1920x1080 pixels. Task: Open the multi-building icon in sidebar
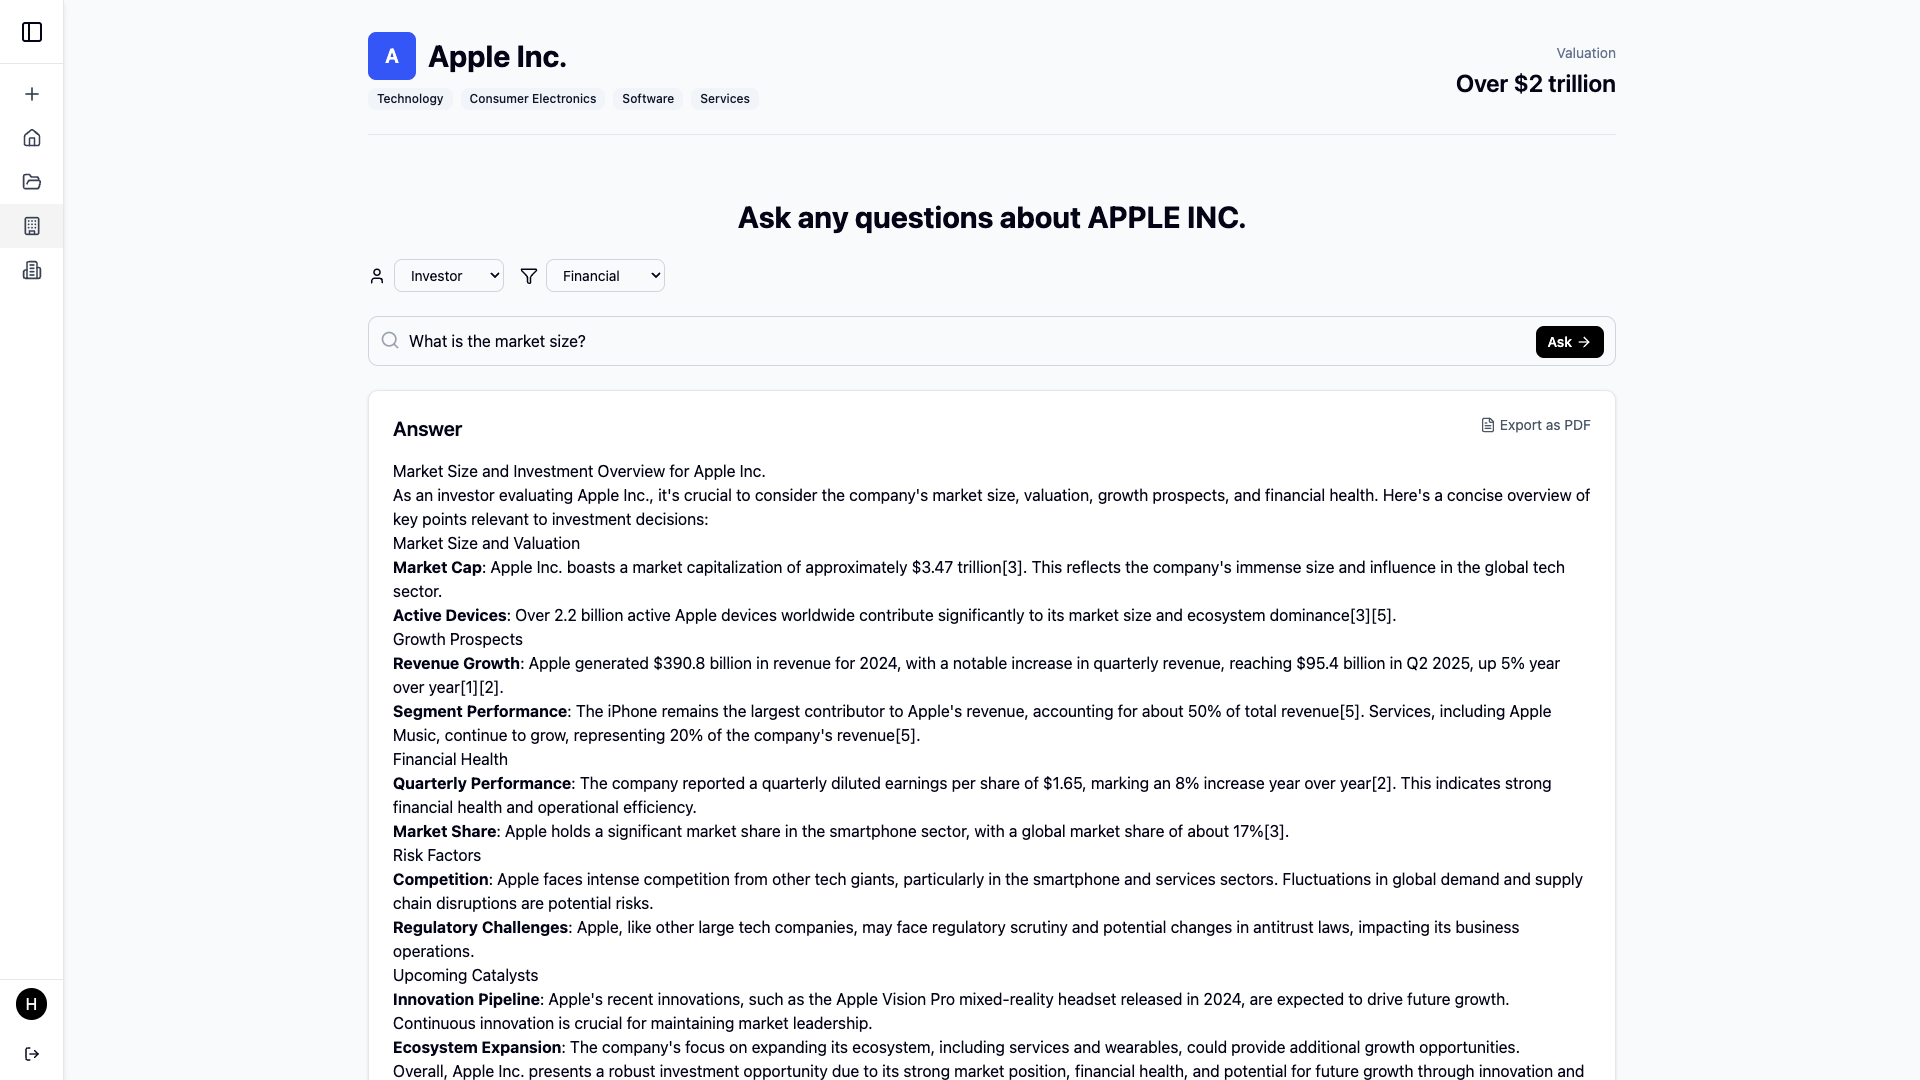coord(32,270)
